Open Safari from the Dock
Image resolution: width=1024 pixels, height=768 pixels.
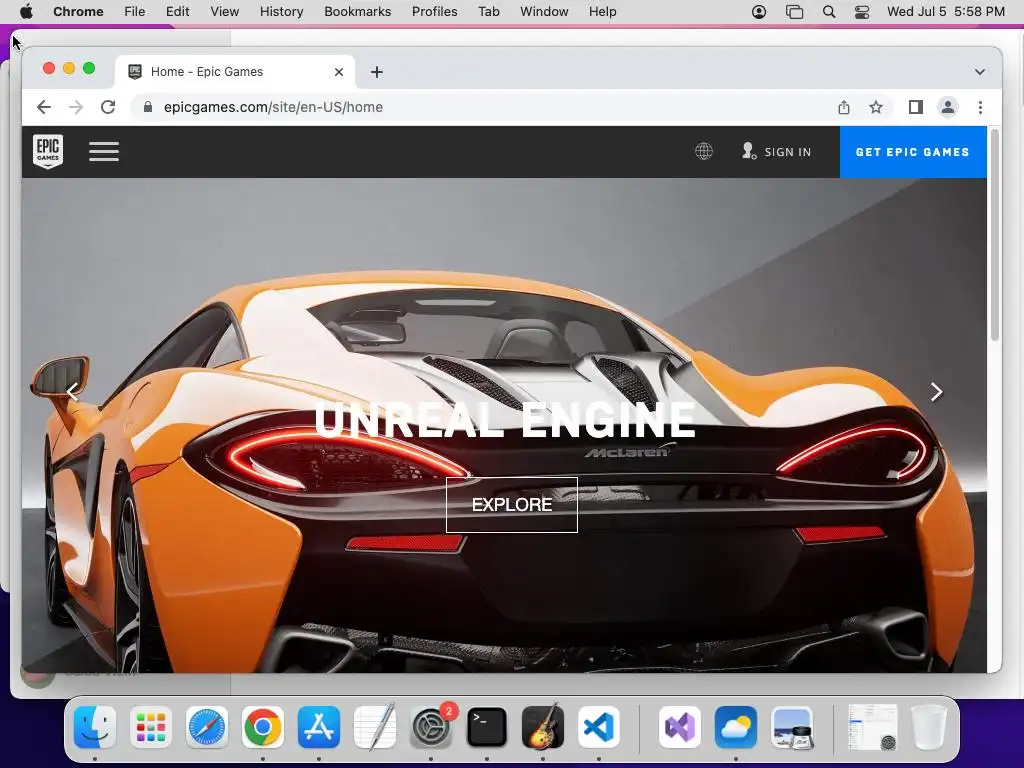207,728
